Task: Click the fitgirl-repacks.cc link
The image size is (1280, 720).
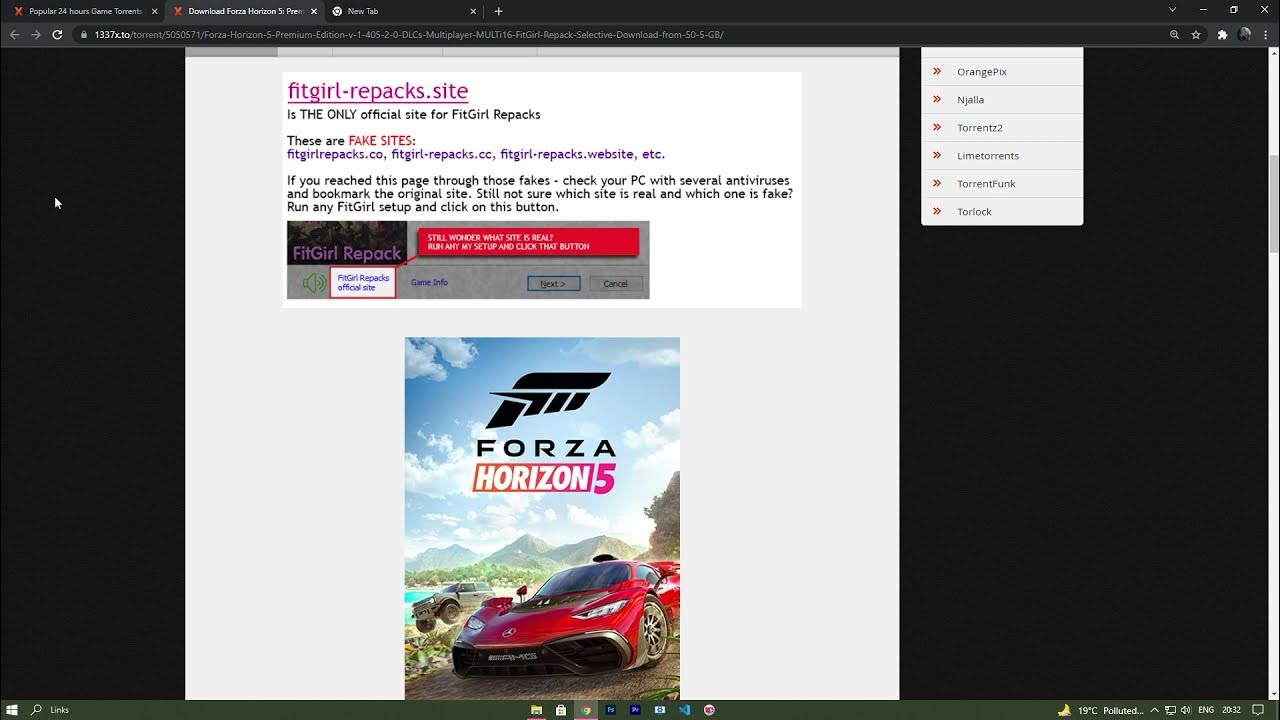Action: pyautogui.click(x=441, y=154)
